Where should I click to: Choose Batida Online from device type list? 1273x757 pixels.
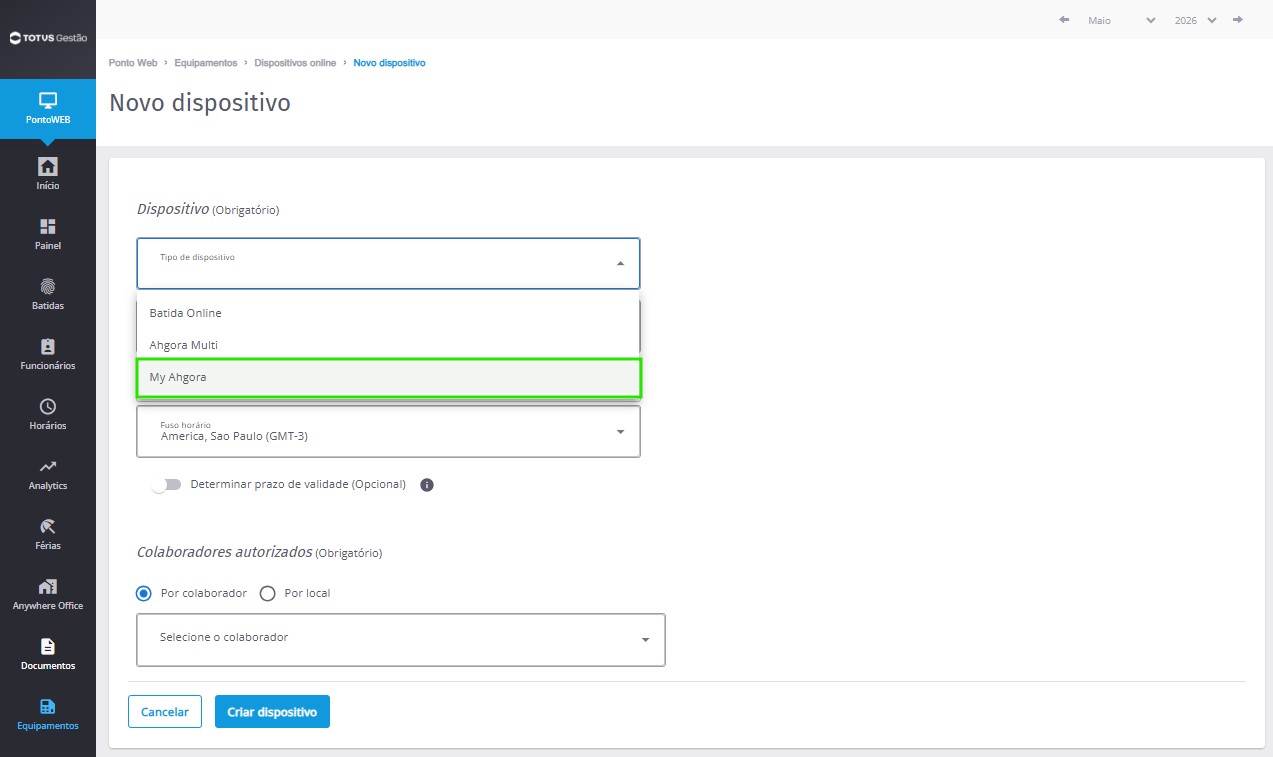pyautogui.click(x=388, y=313)
